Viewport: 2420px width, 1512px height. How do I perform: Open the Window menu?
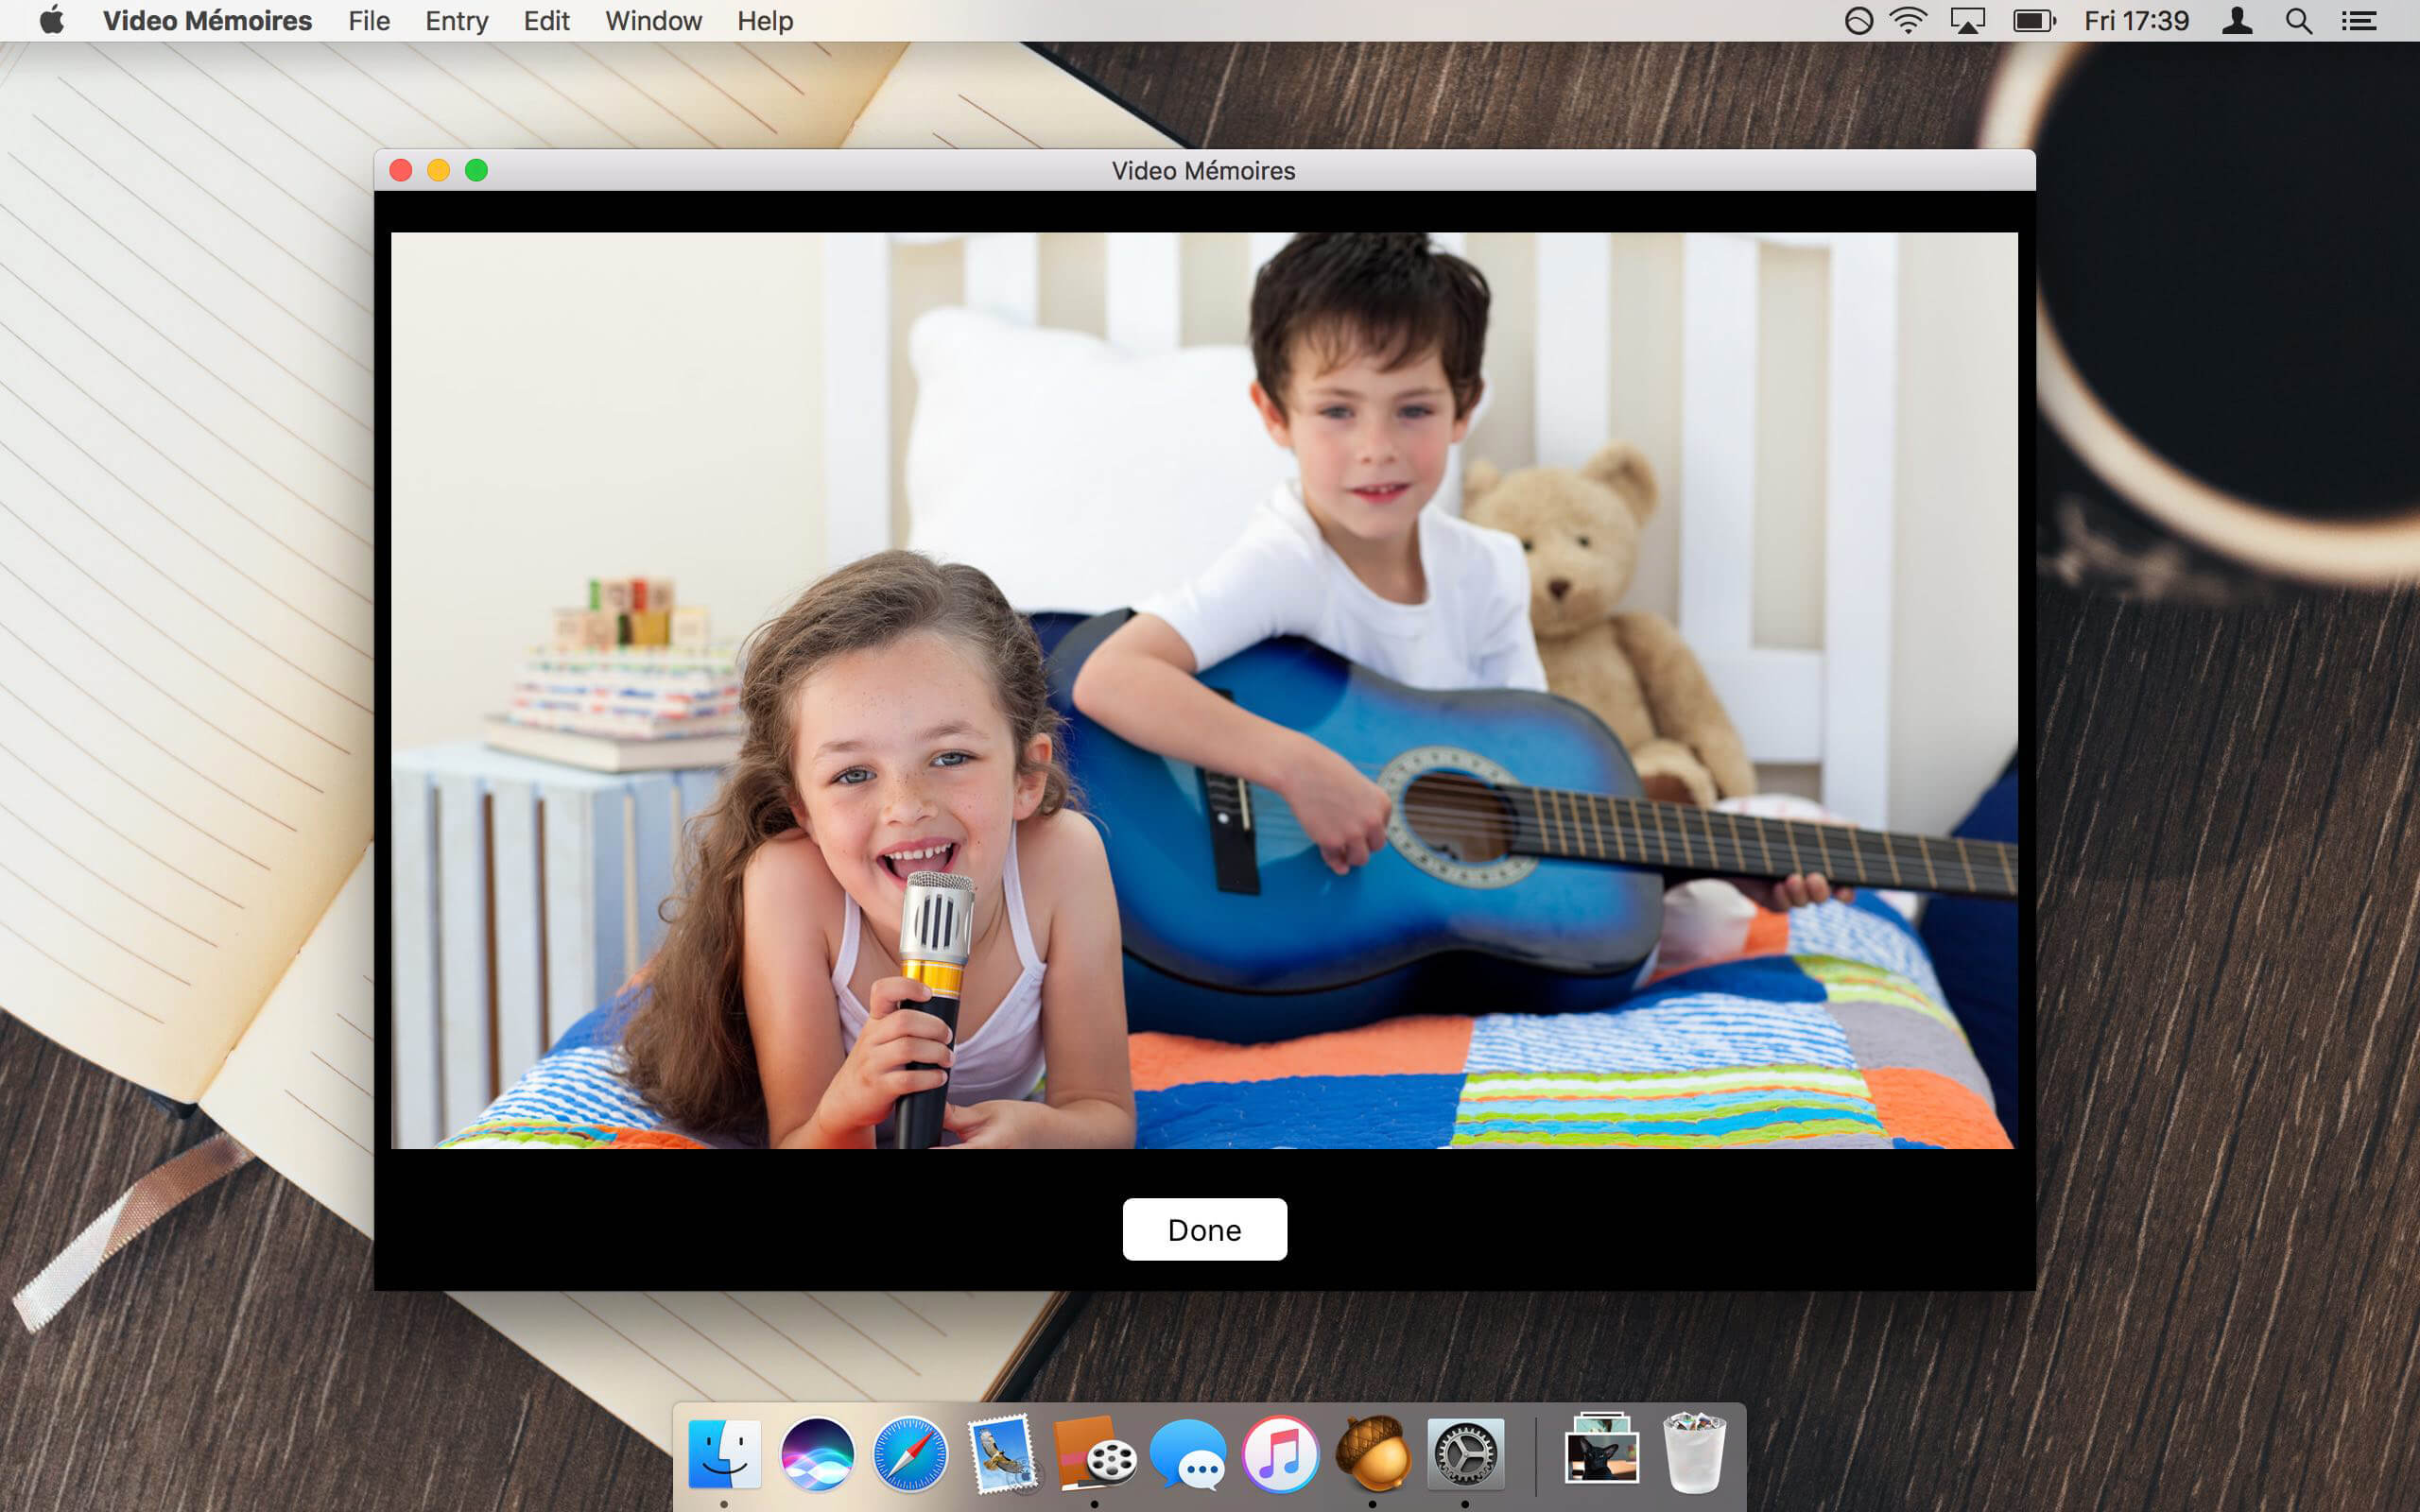pos(653,21)
